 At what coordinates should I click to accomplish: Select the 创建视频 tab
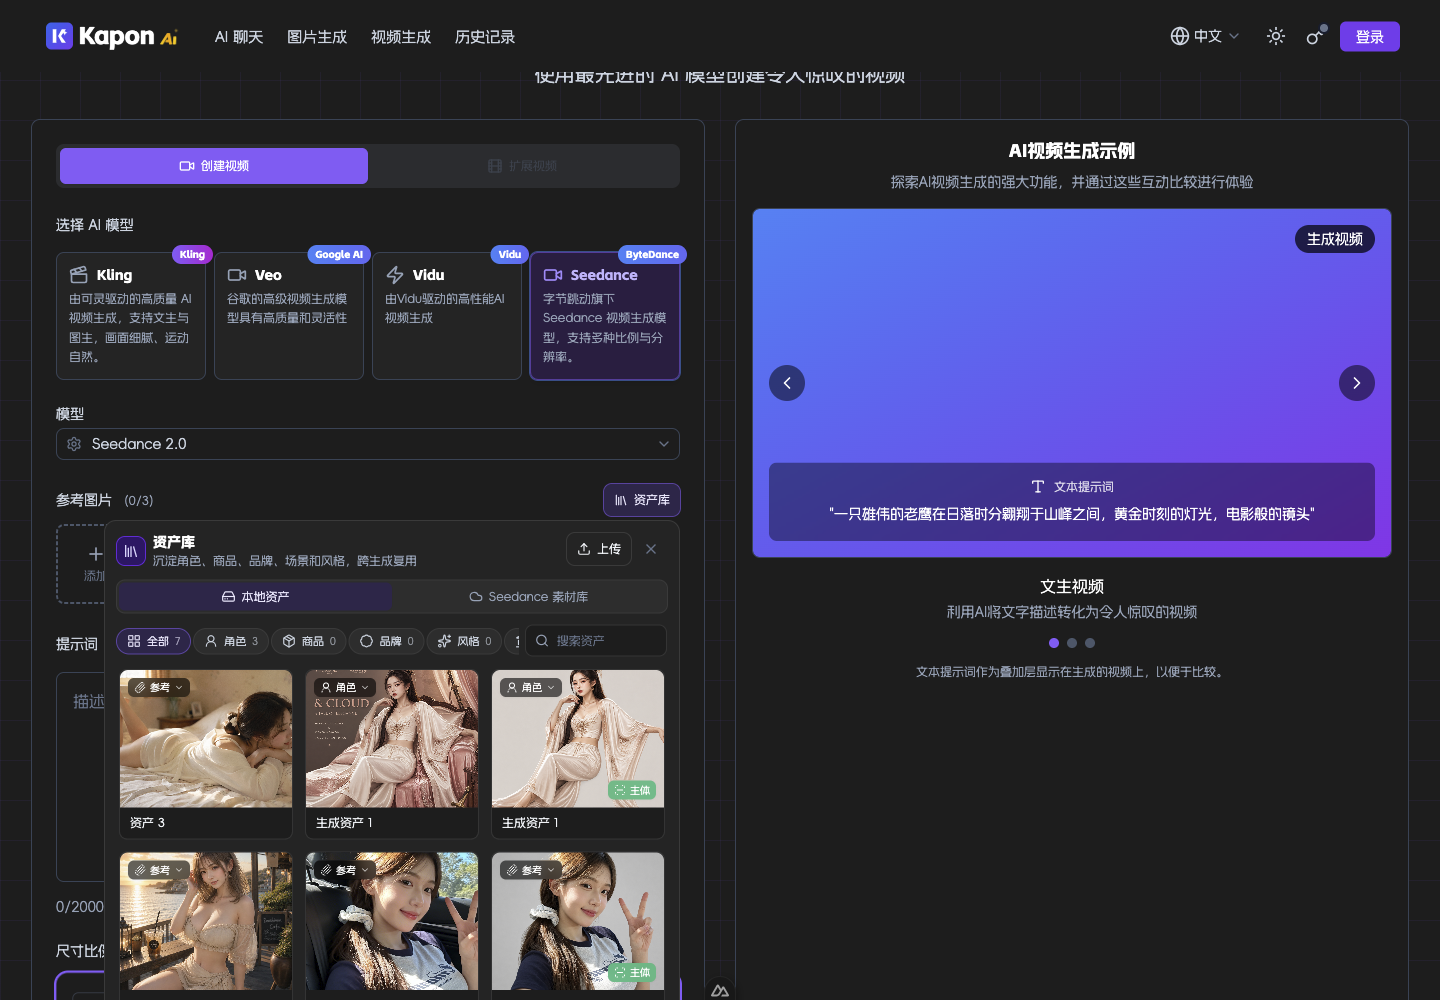coord(214,166)
